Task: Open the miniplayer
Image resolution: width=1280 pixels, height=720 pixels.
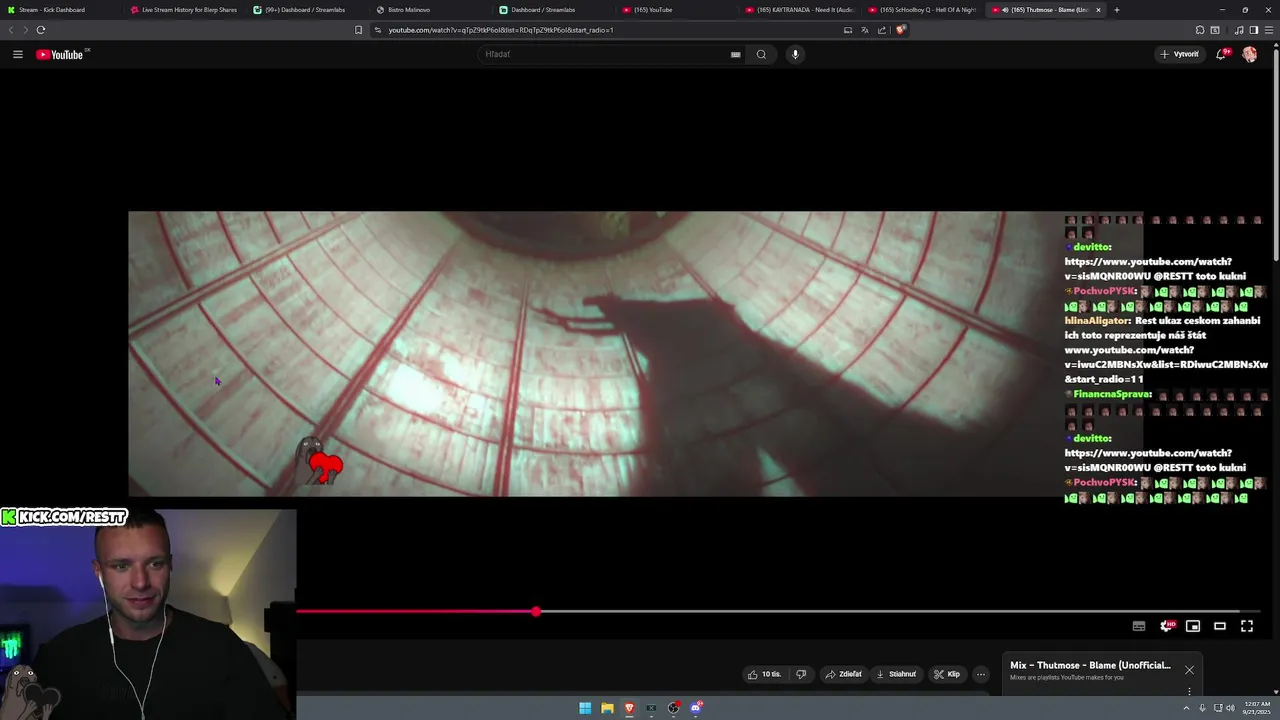Action: 1193,626
